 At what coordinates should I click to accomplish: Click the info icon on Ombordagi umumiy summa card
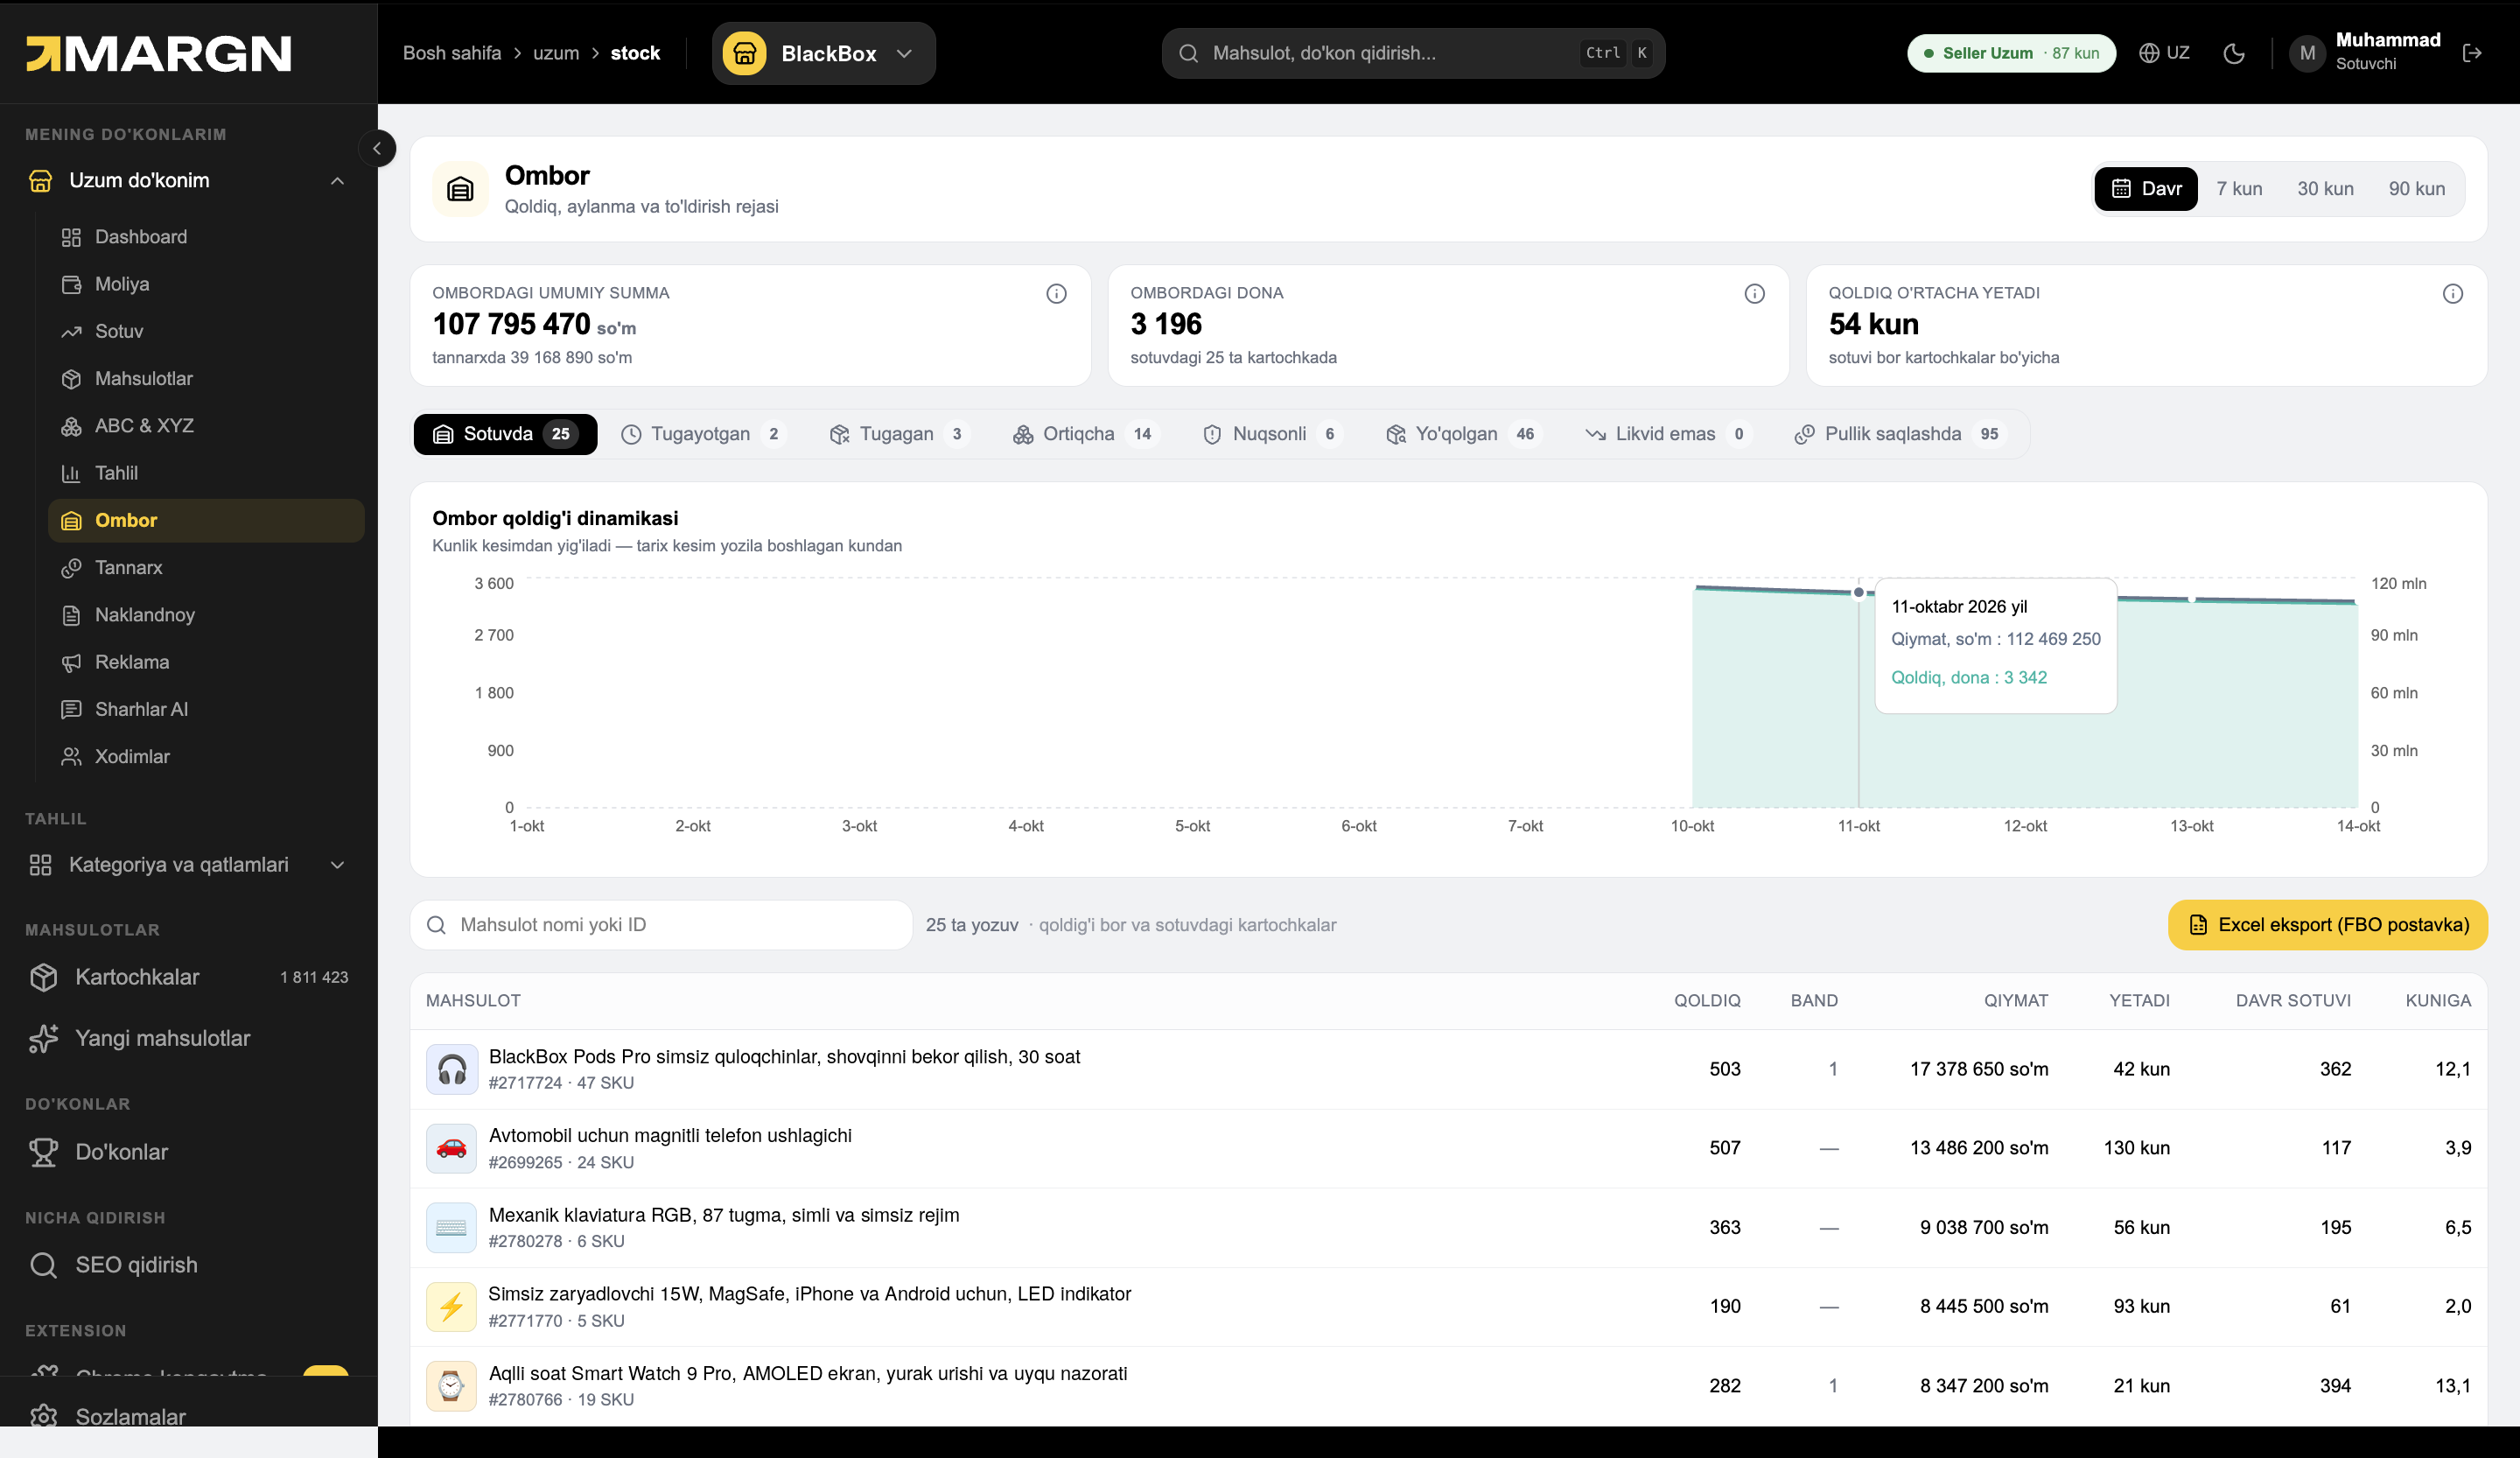pos(1056,294)
